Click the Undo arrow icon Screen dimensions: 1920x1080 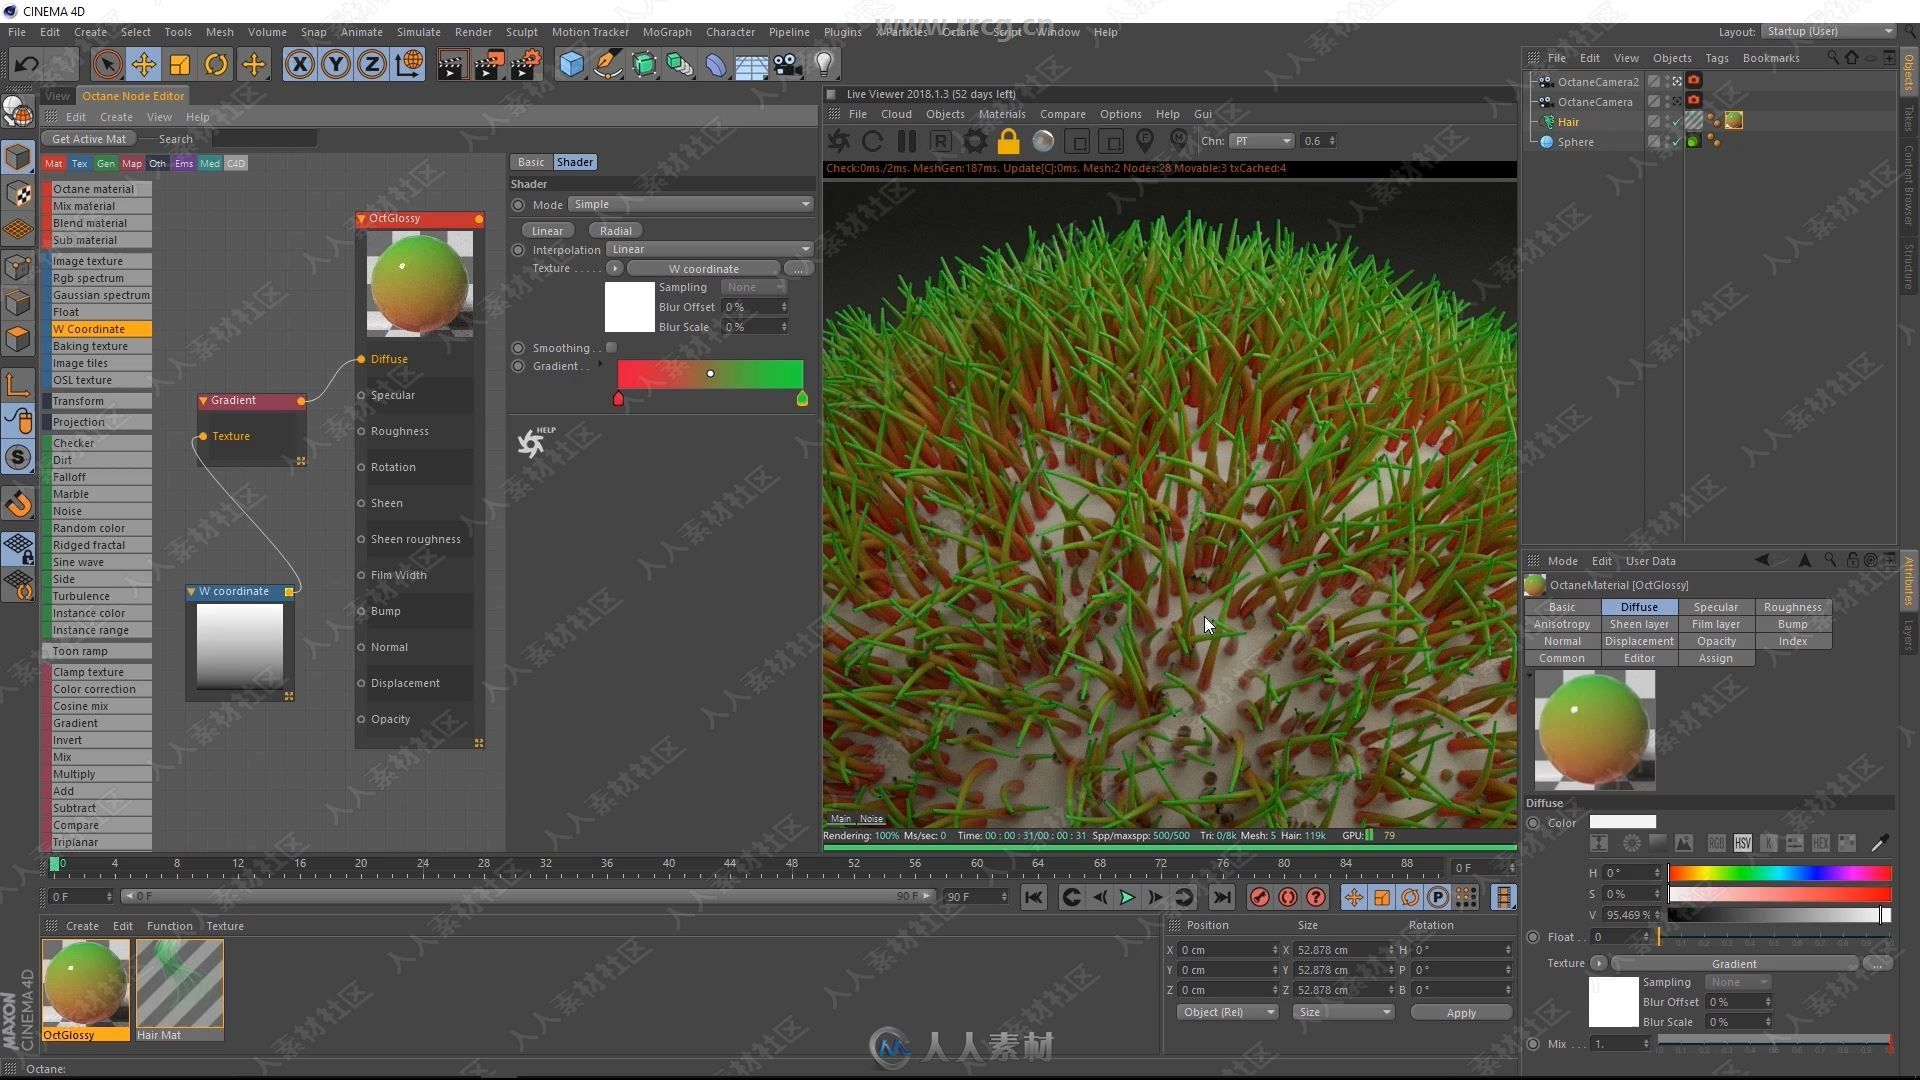[27, 65]
